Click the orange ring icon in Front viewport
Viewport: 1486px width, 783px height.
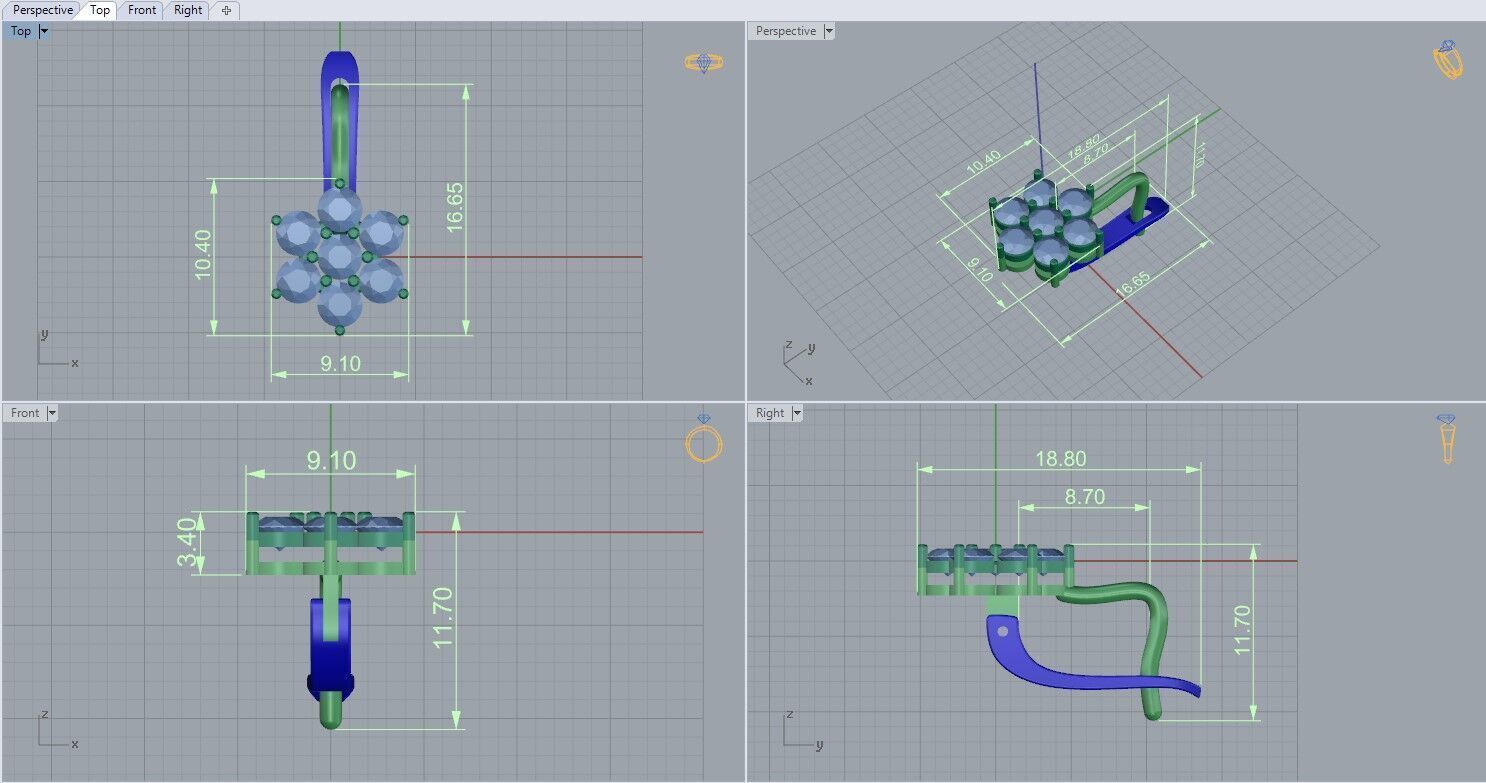pyautogui.click(x=704, y=438)
